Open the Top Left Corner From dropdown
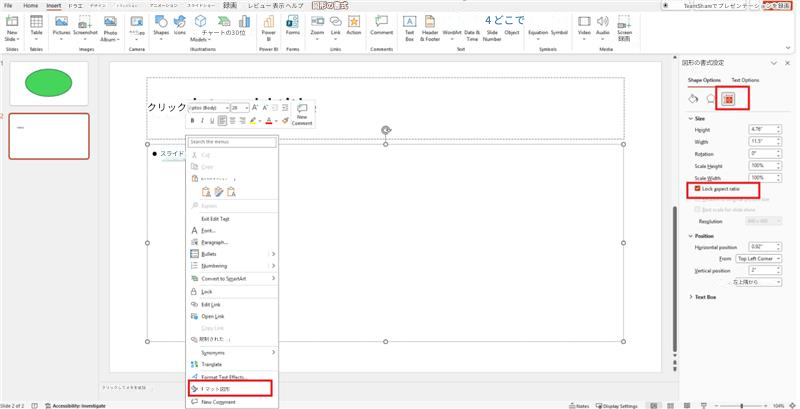800x409 pixels. (759, 259)
